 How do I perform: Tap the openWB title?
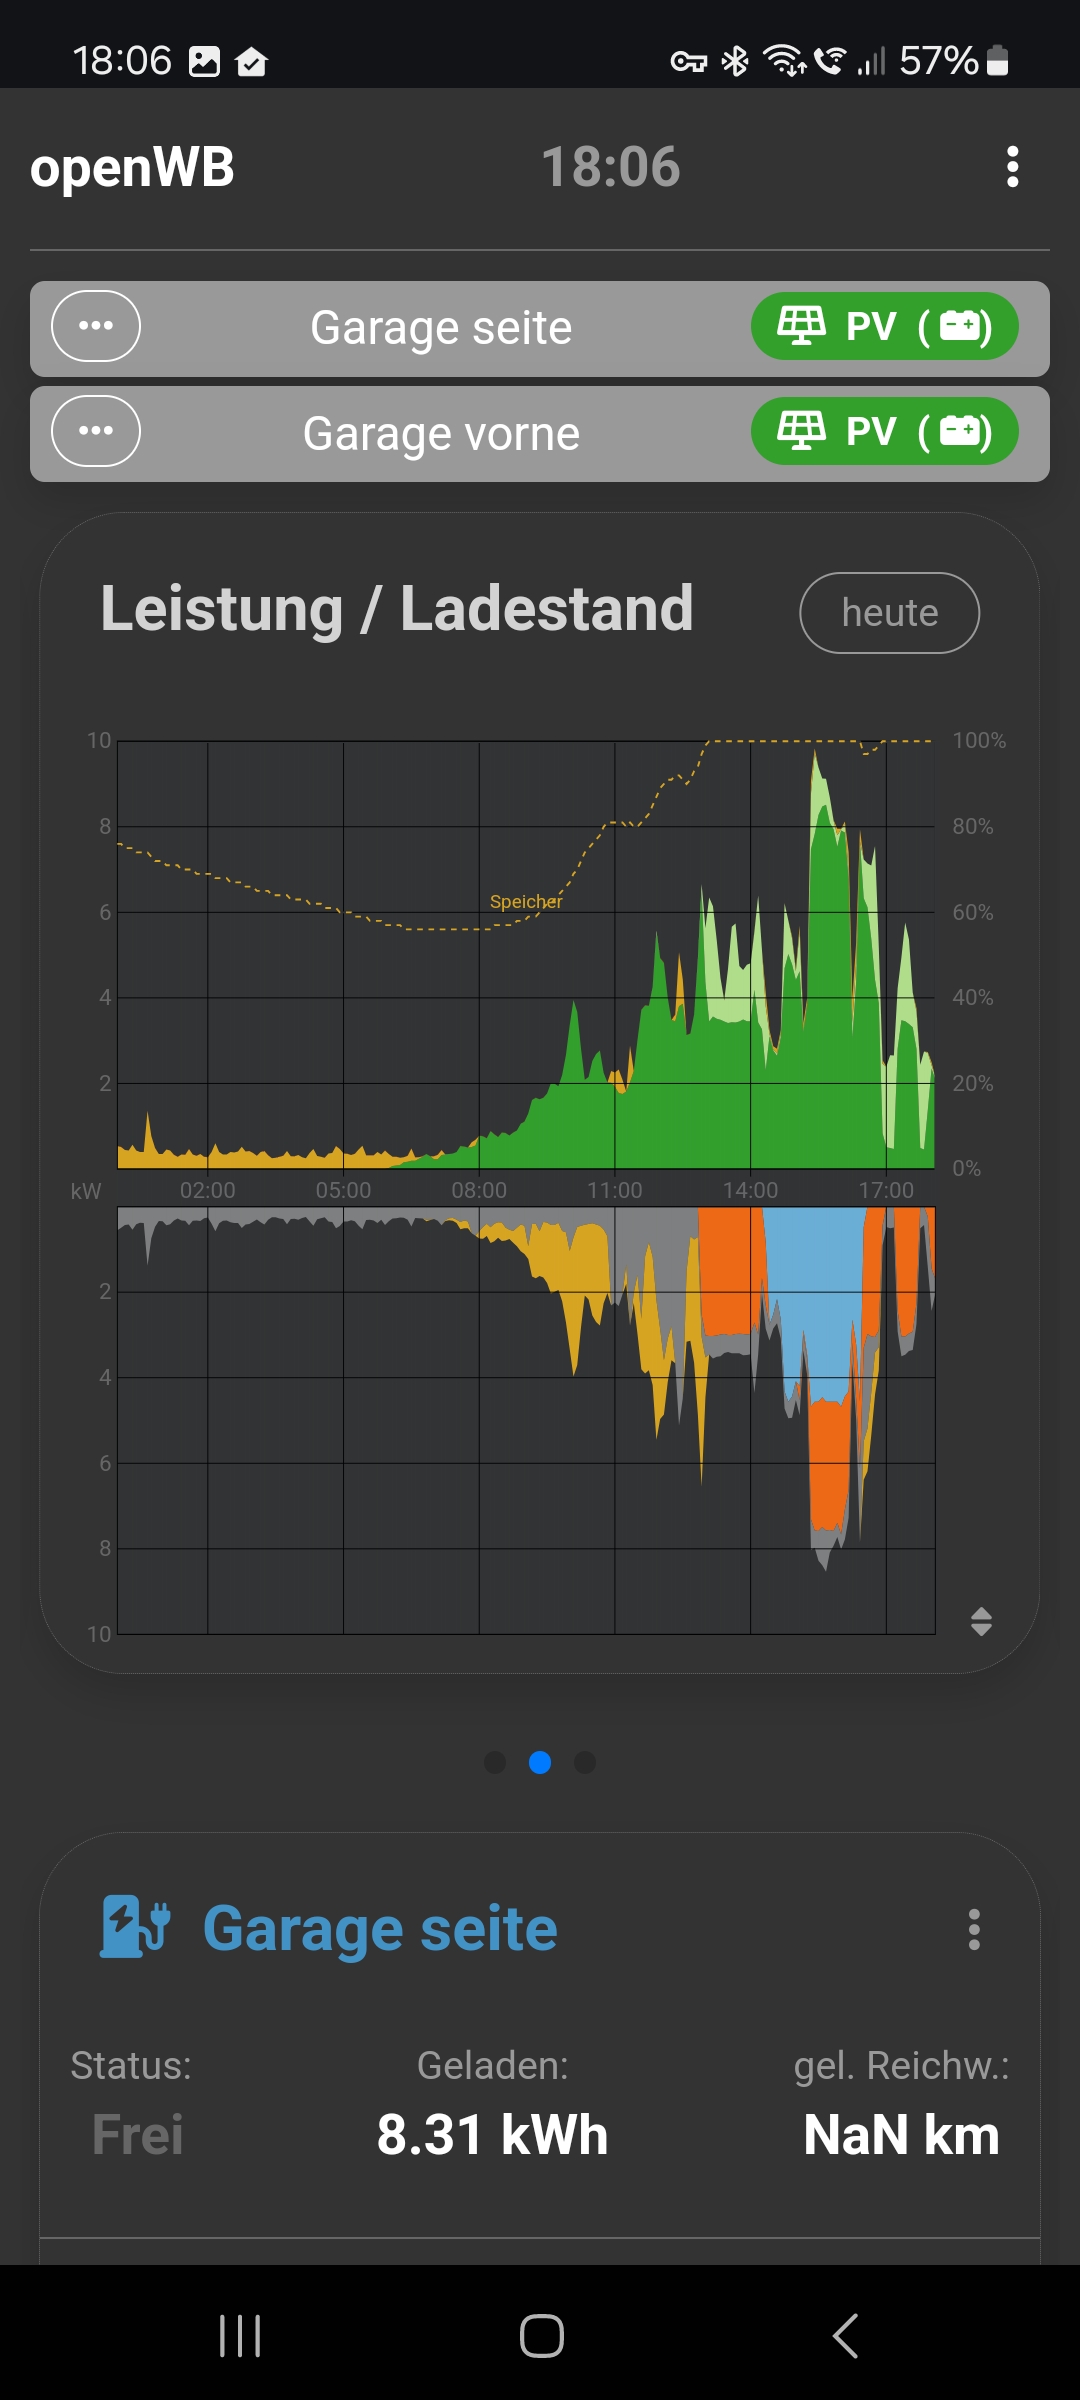132,167
